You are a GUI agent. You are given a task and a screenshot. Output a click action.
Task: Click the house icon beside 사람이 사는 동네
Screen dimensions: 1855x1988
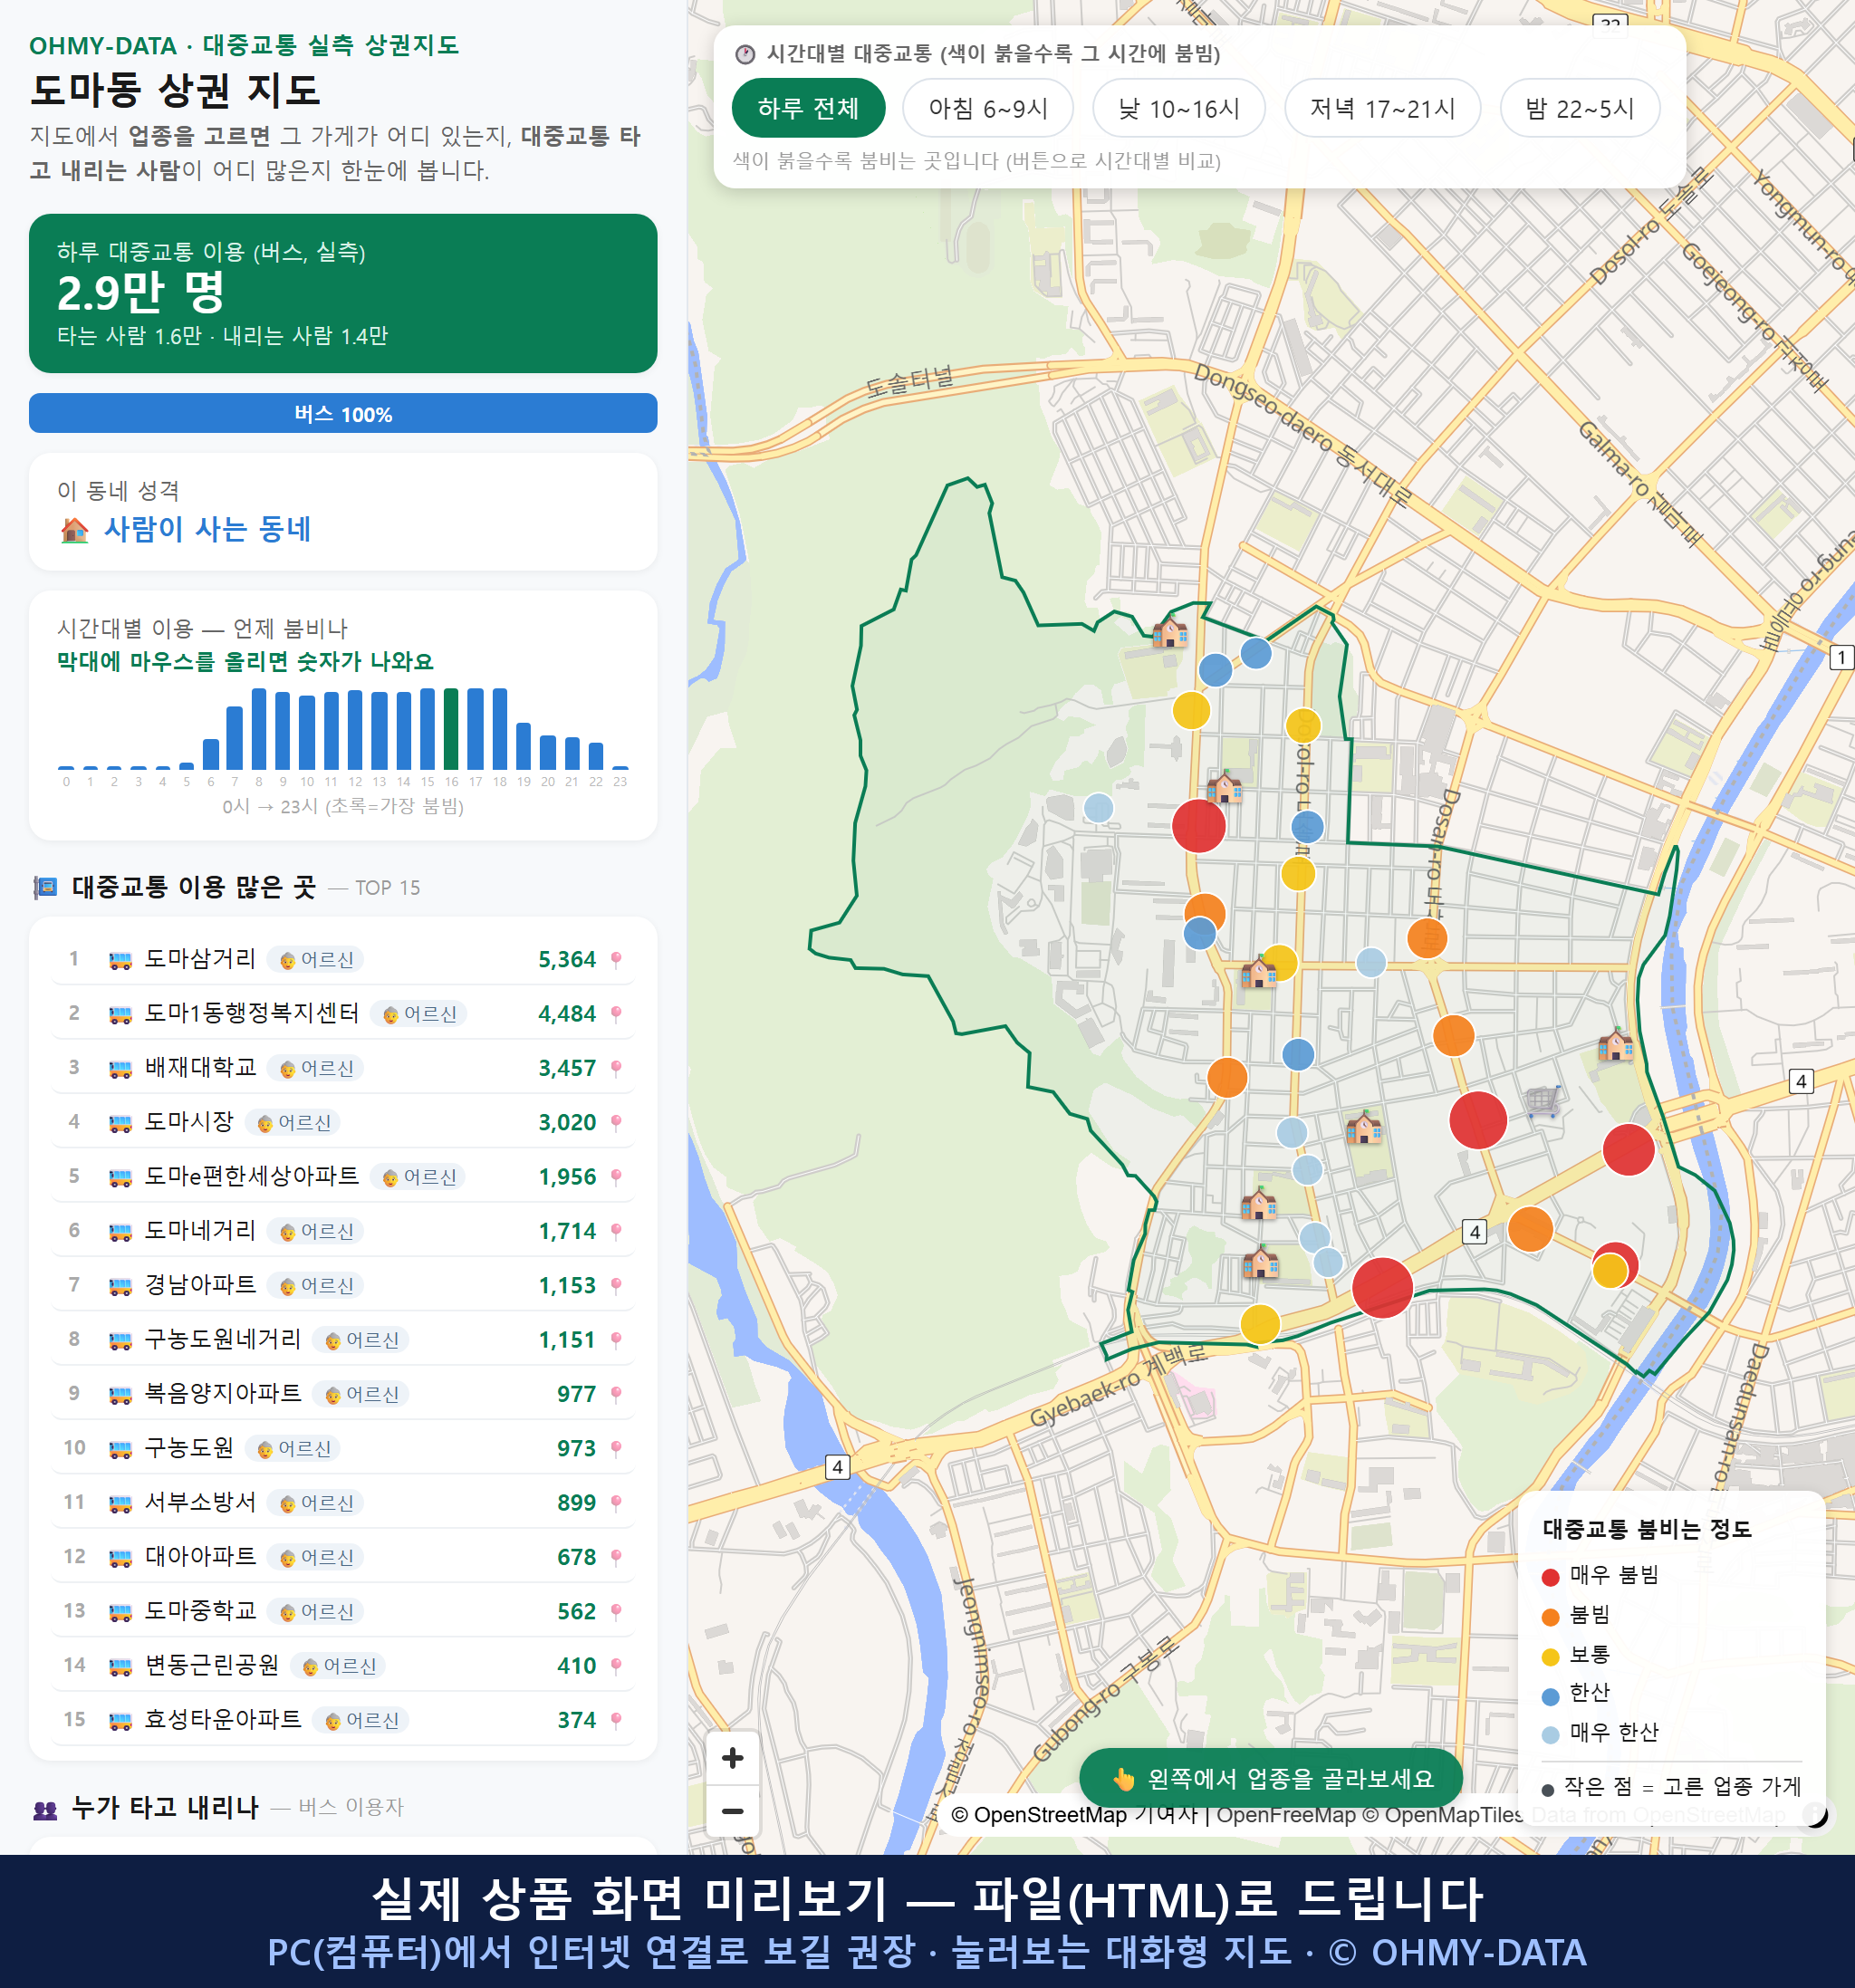(74, 529)
